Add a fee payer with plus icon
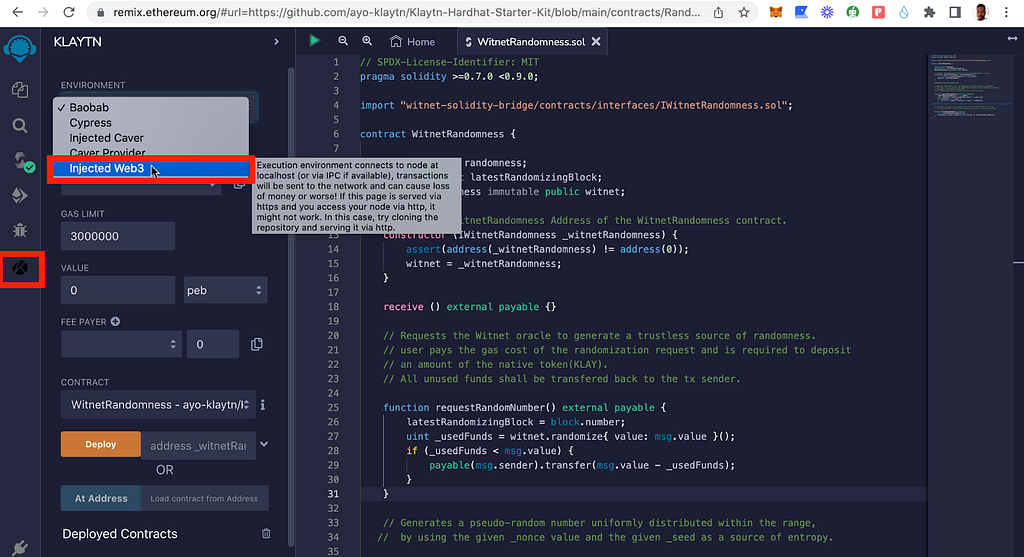 (116, 321)
